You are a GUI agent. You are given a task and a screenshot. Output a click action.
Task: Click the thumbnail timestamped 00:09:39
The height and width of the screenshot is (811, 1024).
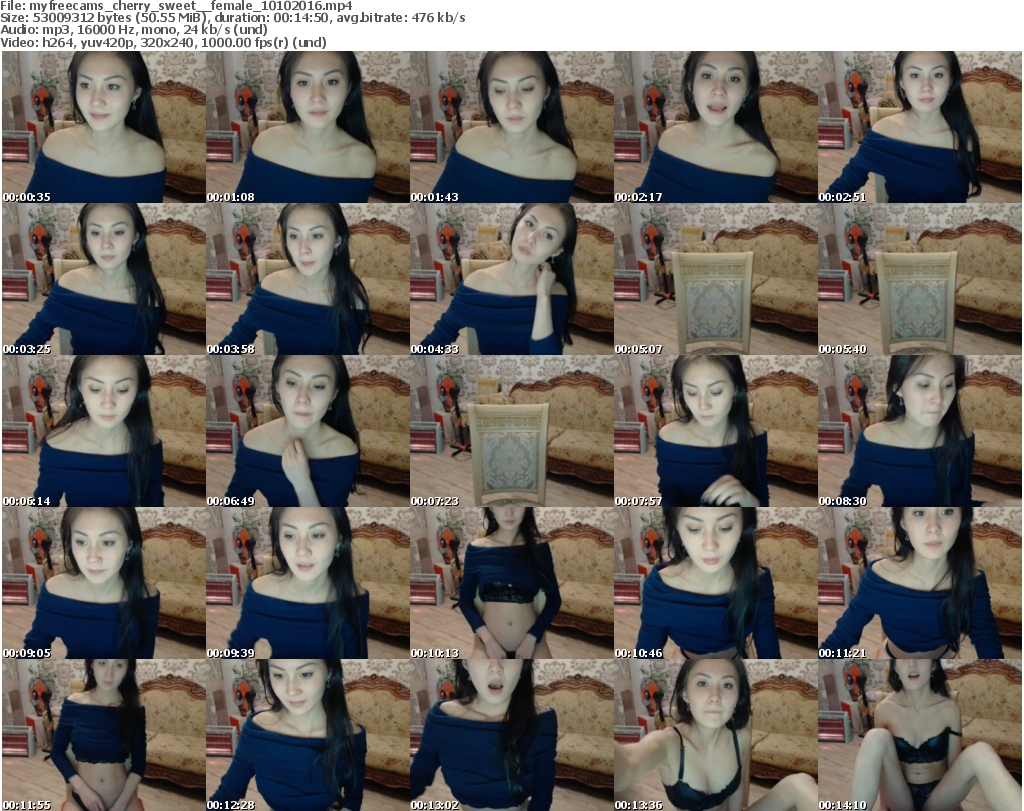click(x=308, y=583)
